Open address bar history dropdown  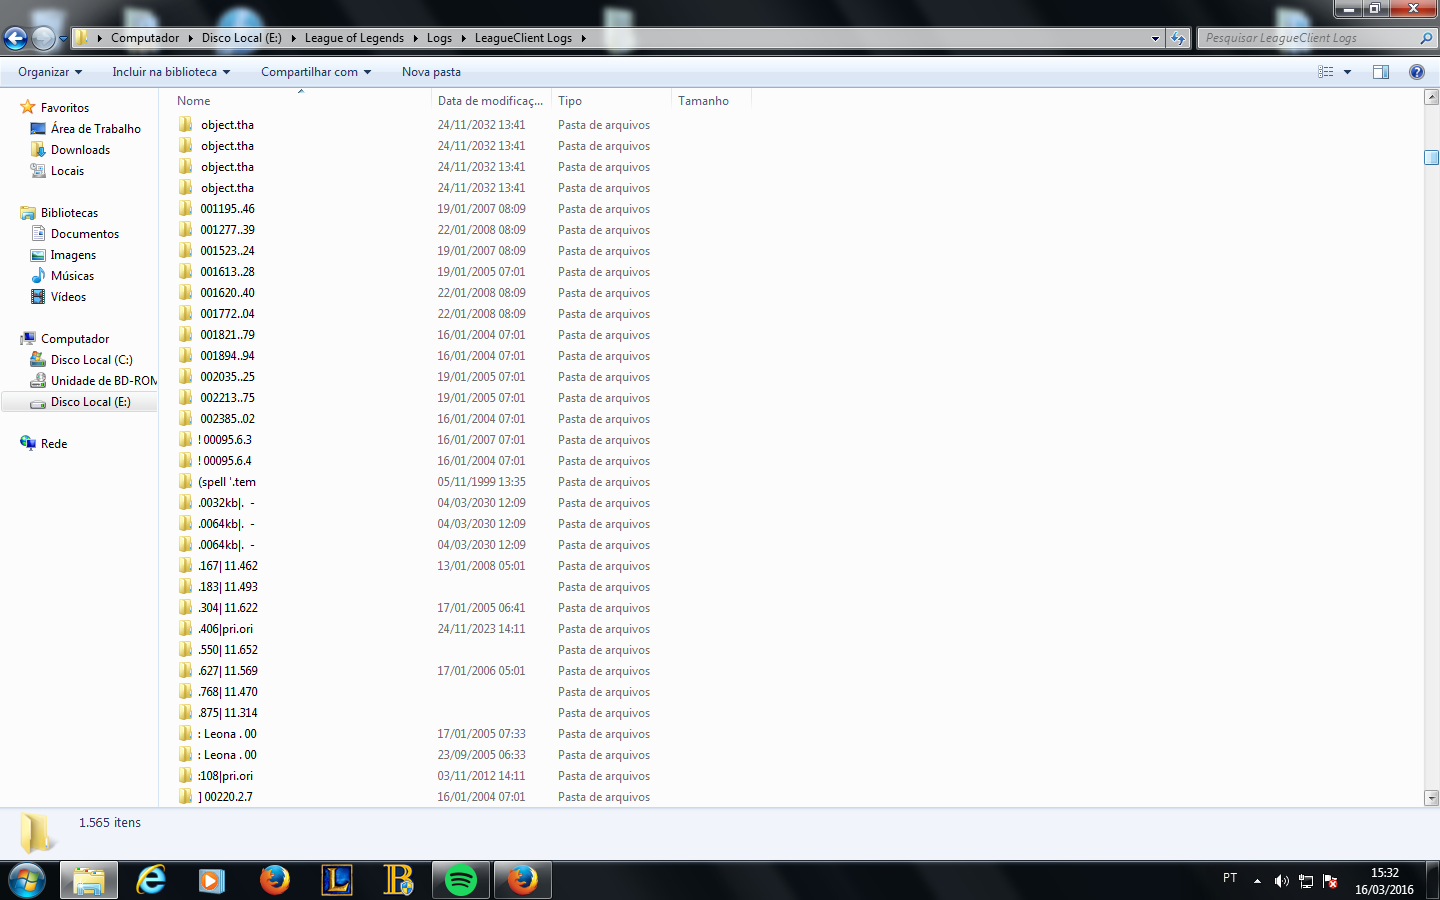tap(1155, 38)
